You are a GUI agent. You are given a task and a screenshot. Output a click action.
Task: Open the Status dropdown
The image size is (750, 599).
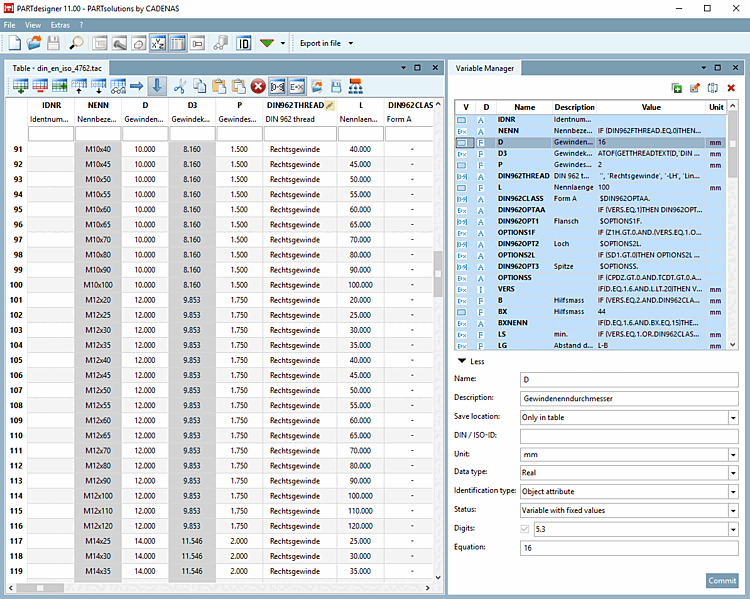(732, 510)
